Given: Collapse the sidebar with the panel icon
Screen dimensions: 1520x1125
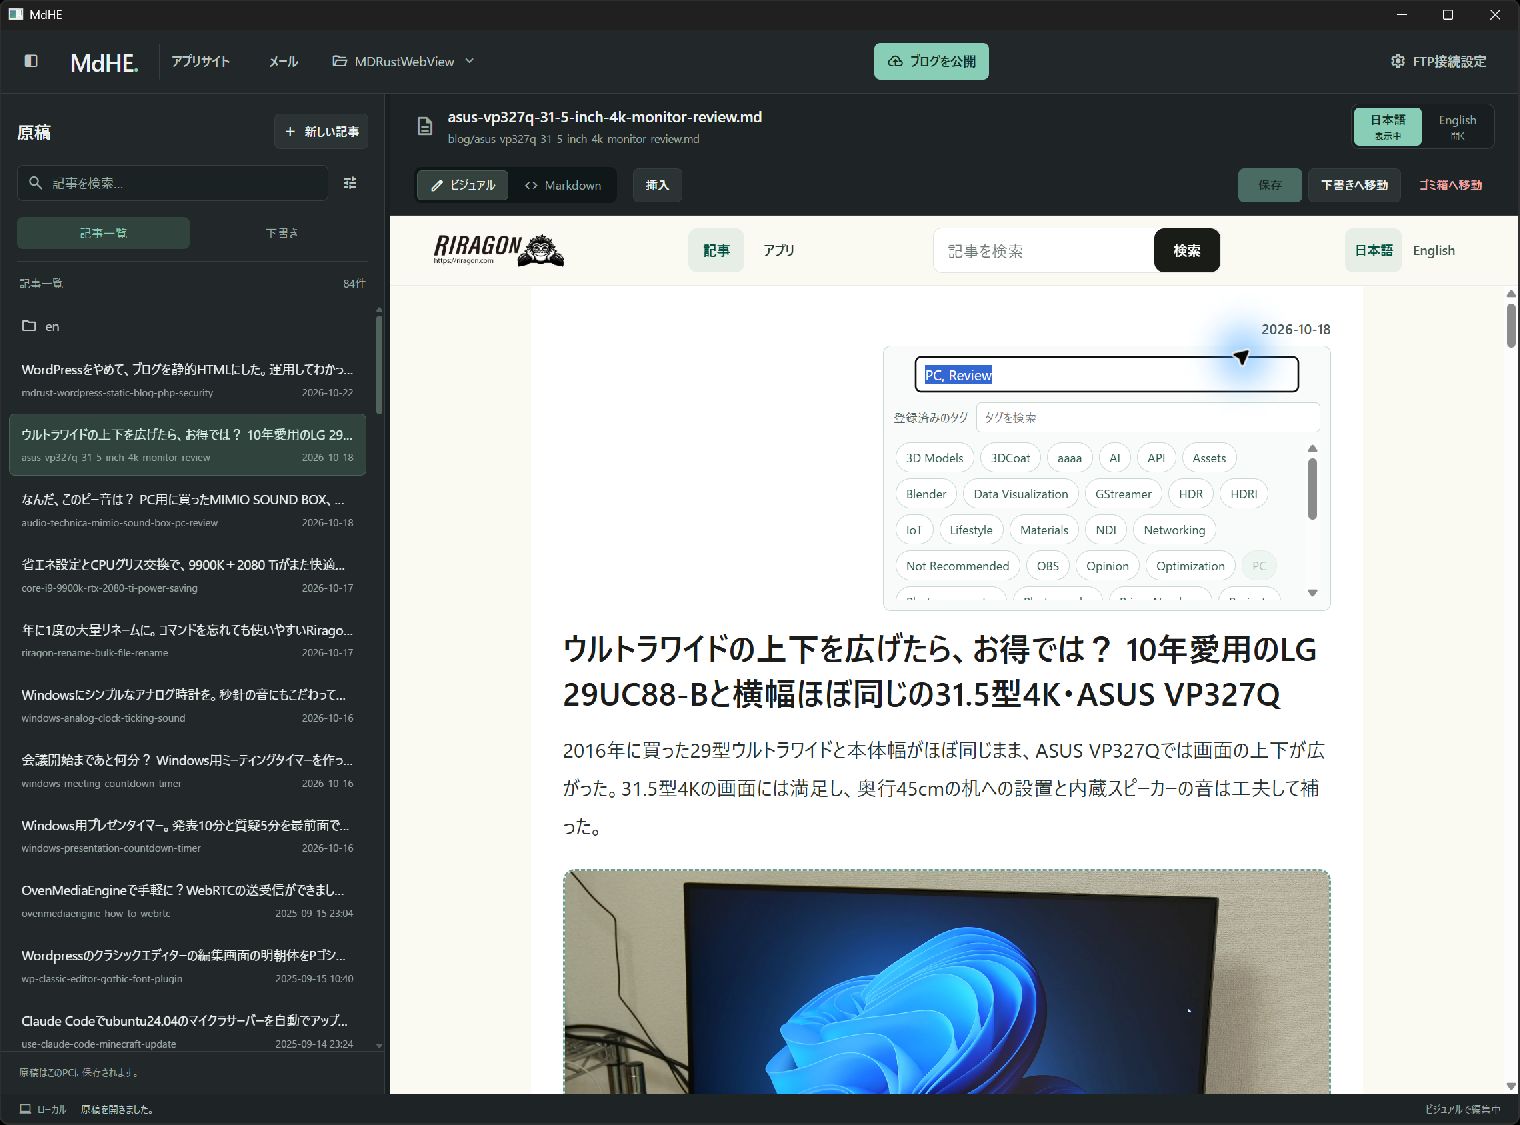Looking at the screenshot, I should click(x=31, y=61).
